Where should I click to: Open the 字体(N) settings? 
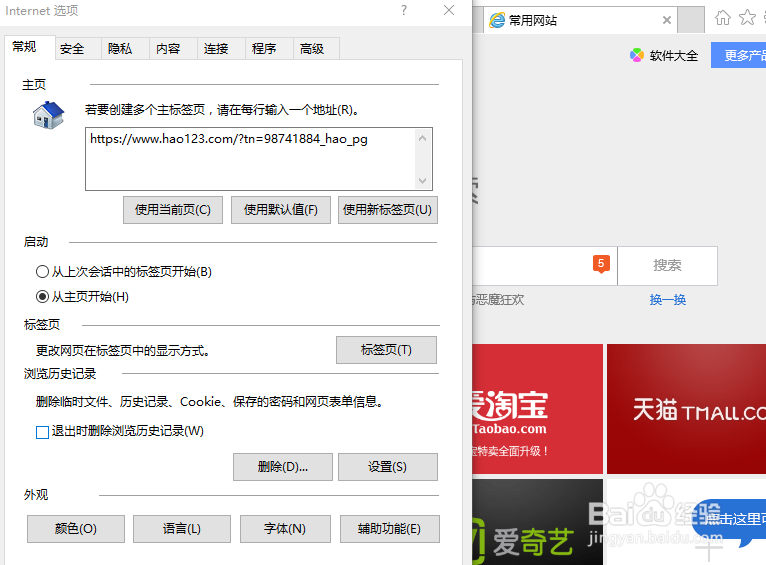click(285, 529)
